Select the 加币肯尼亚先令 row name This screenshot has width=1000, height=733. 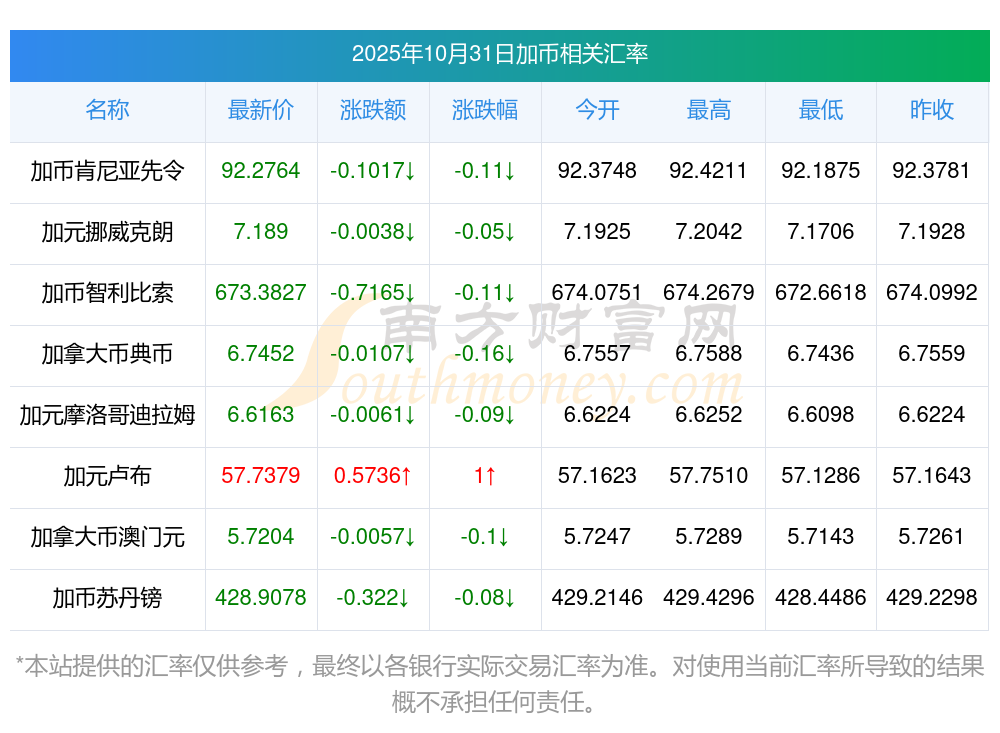click(107, 171)
